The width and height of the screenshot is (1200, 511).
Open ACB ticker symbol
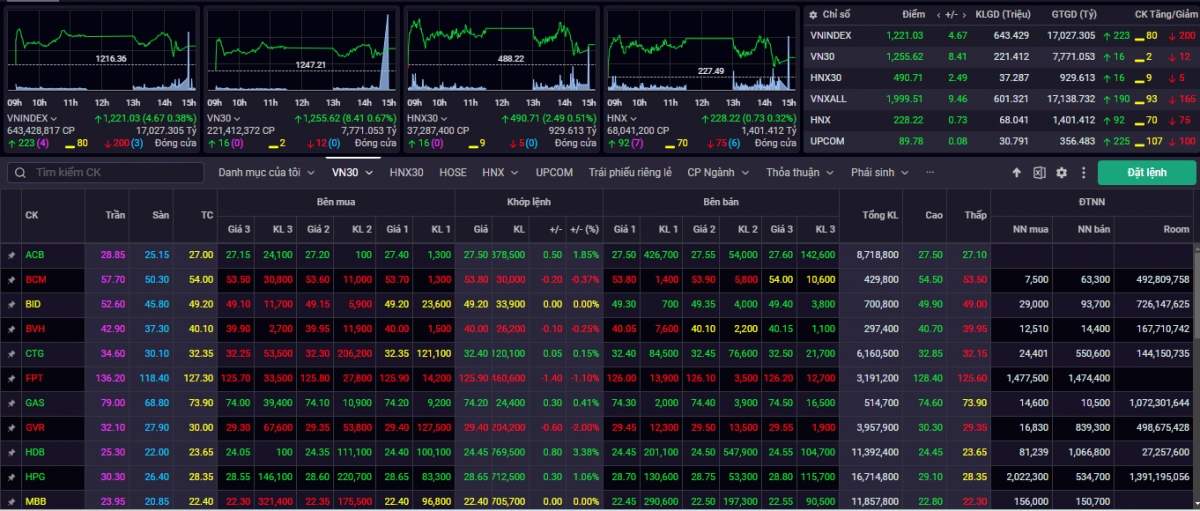point(35,255)
